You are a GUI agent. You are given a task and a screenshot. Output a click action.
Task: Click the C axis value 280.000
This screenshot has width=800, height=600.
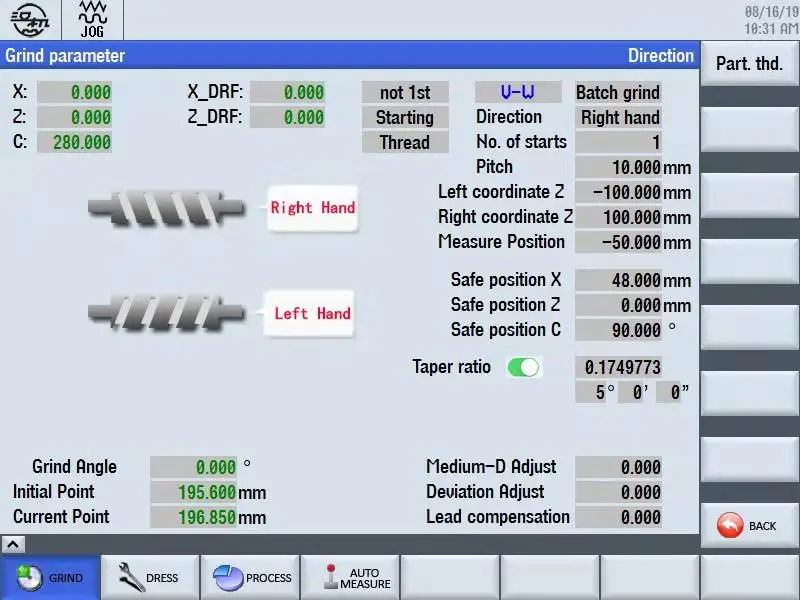coord(74,142)
